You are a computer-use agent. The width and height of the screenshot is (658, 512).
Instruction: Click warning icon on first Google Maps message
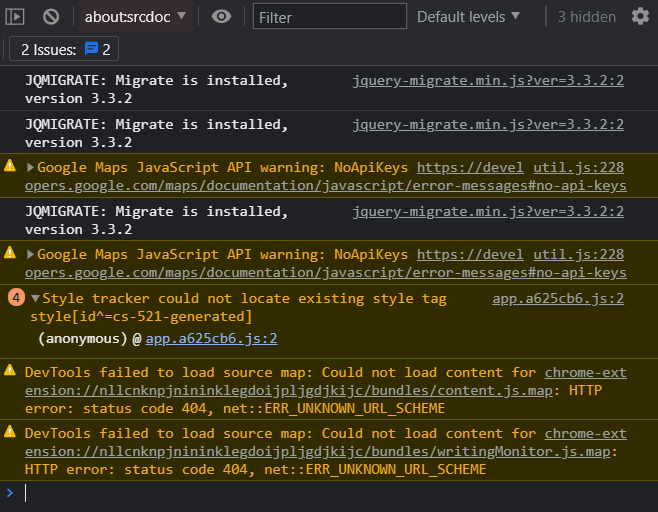(11, 167)
